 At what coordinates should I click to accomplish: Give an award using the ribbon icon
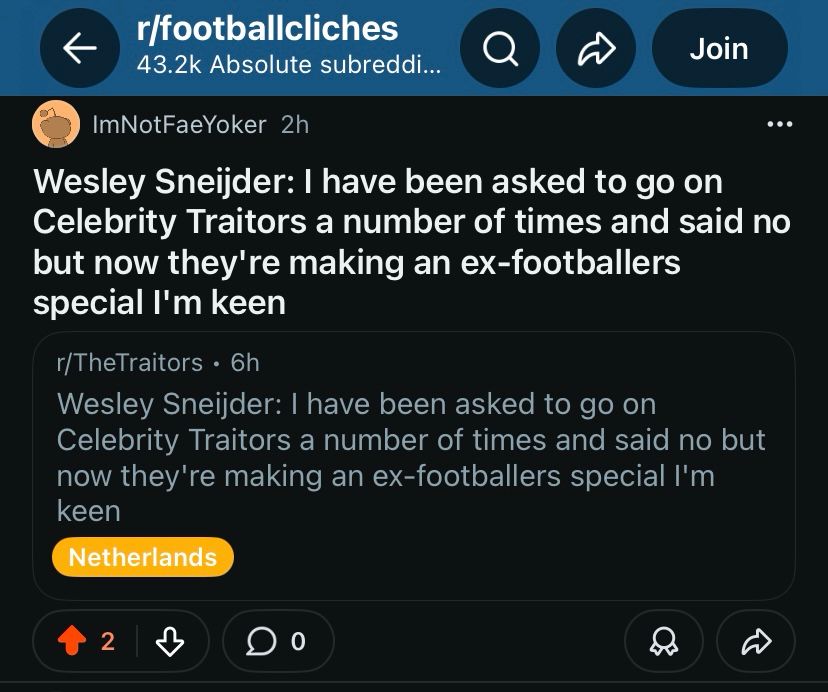point(664,641)
